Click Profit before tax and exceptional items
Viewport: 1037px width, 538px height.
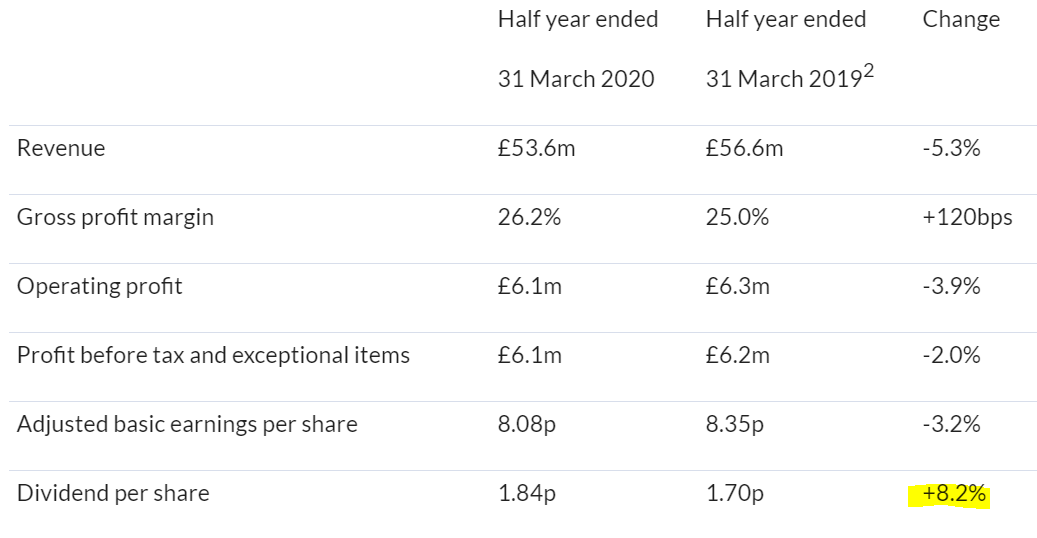pos(213,355)
